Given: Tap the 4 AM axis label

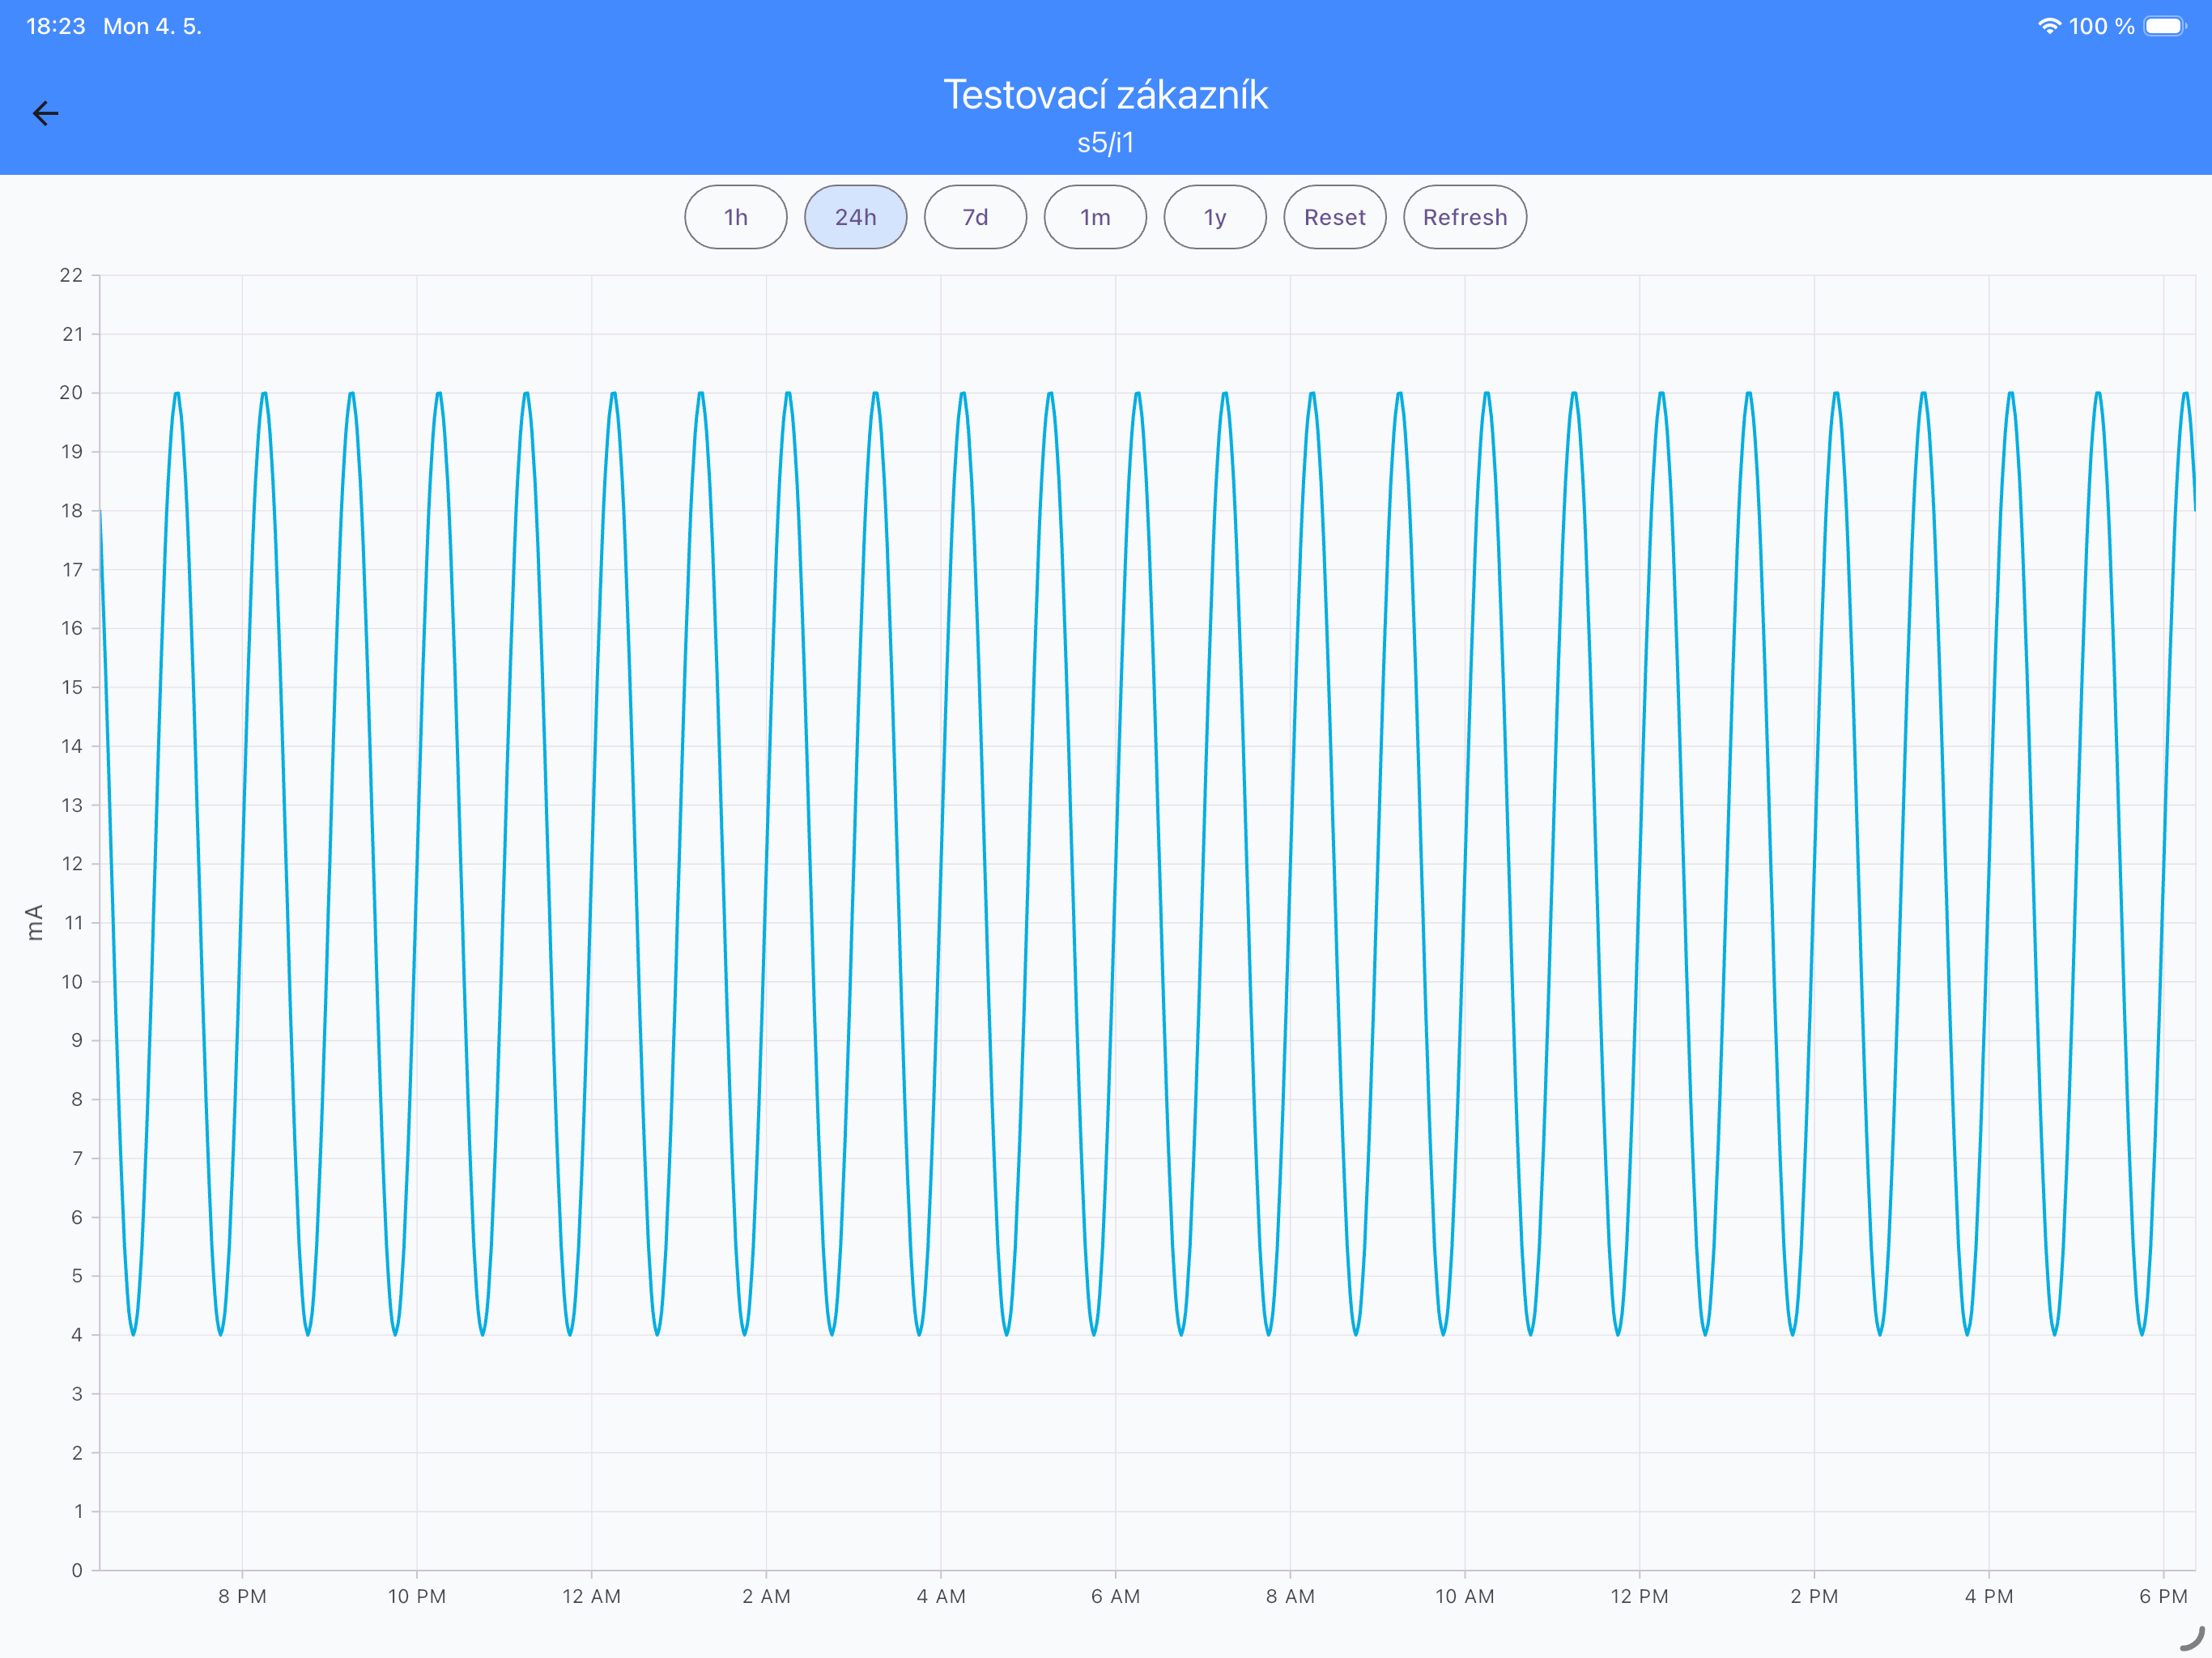Looking at the screenshot, I should (x=941, y=1596).
